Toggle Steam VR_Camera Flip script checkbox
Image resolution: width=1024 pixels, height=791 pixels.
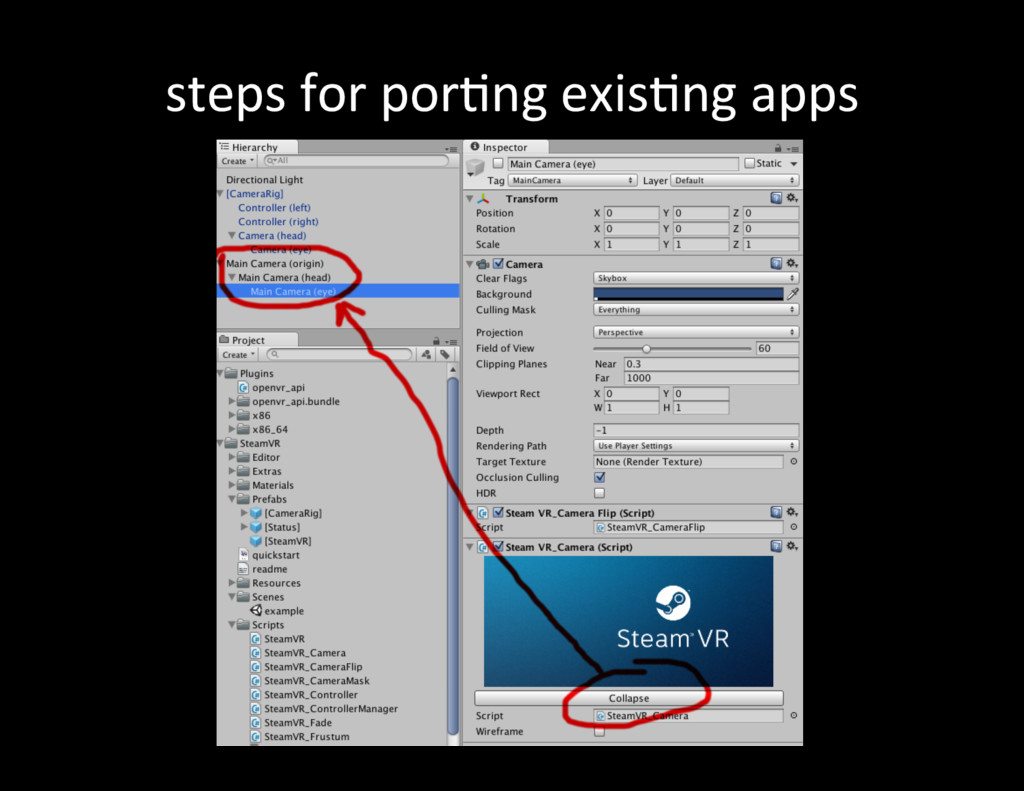pyautogui.click(x=498, y=513)
